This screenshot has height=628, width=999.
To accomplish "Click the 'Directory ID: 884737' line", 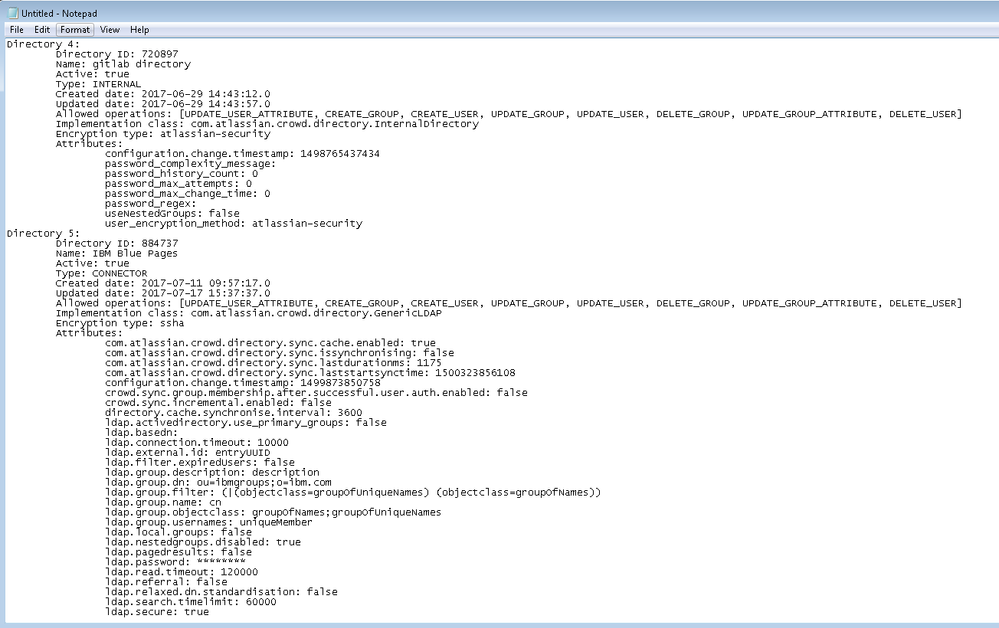I will [117, 243].
